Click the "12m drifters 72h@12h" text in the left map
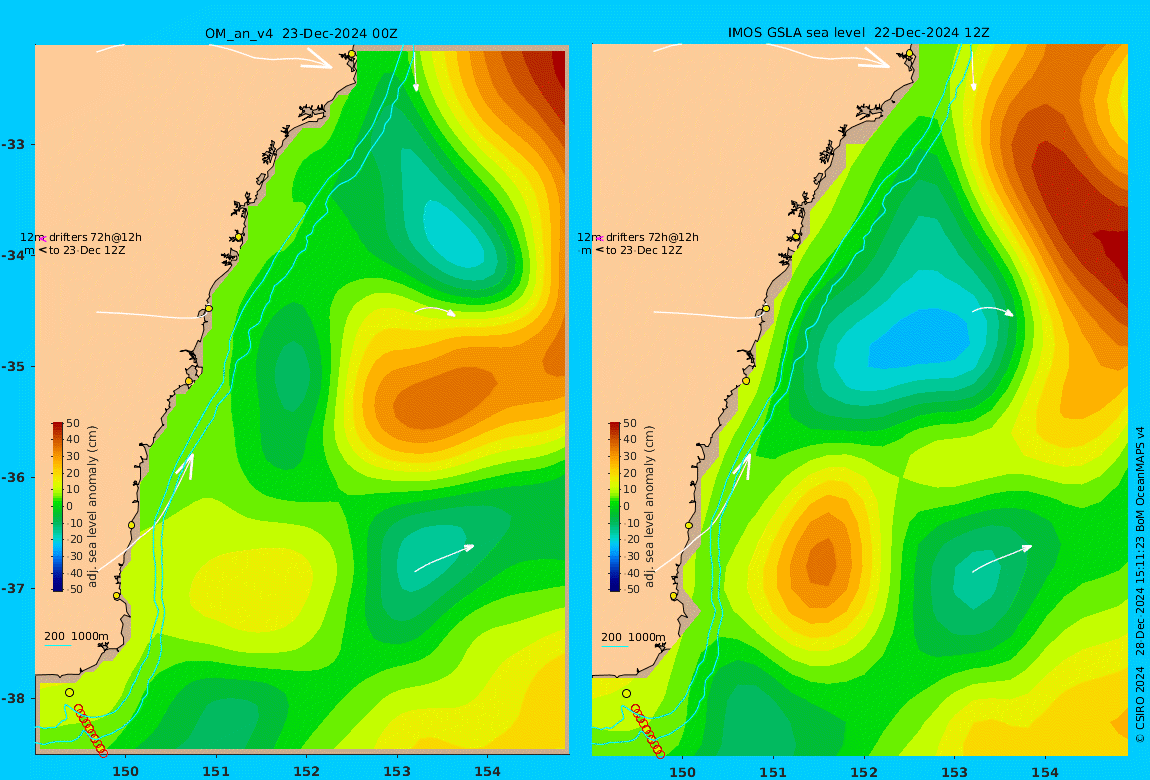The image size is (1150, 780). 81,238
